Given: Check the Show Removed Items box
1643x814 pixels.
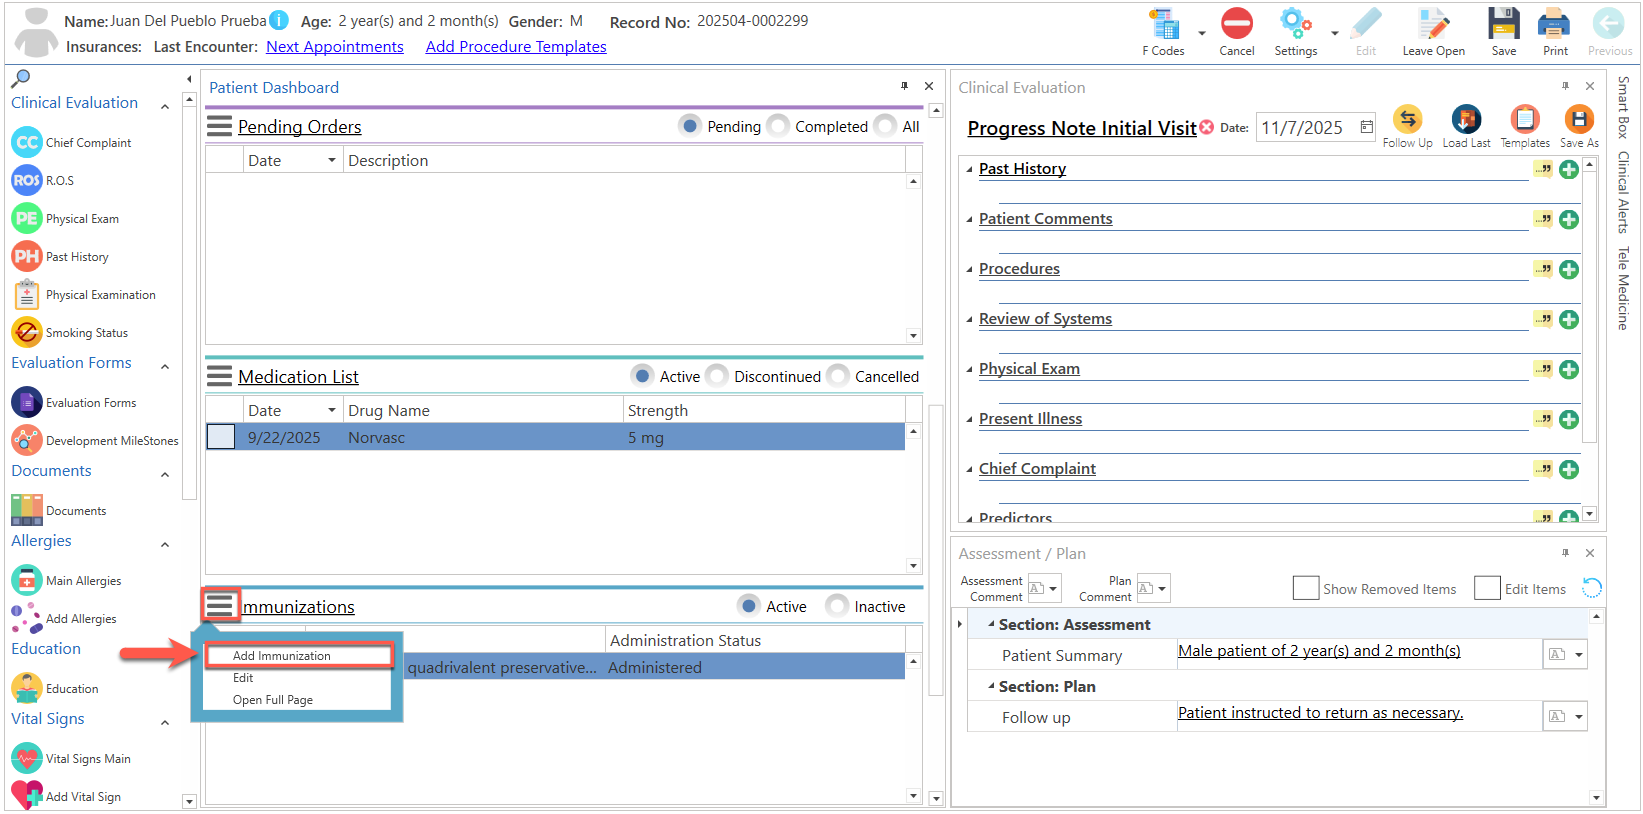Looking at the screenshot, I should [1305, 588].
